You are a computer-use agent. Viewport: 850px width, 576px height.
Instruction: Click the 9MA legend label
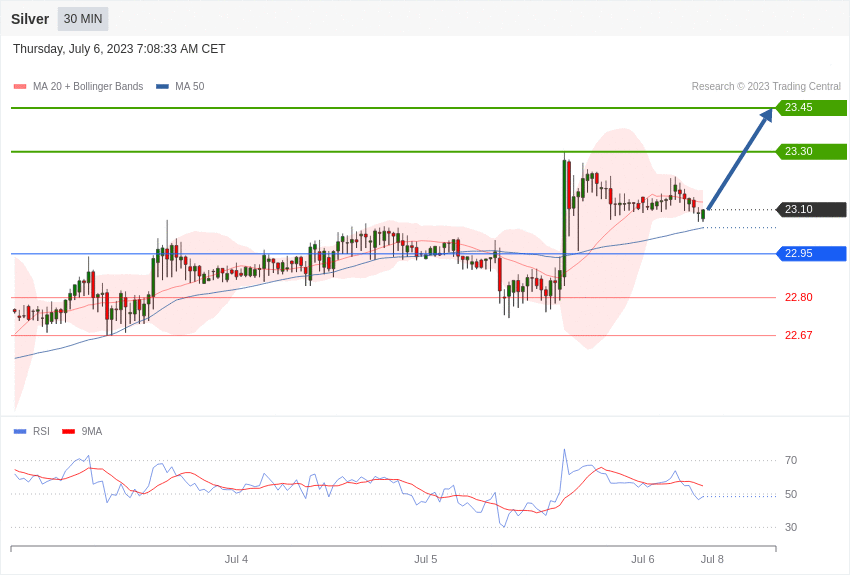92,431
